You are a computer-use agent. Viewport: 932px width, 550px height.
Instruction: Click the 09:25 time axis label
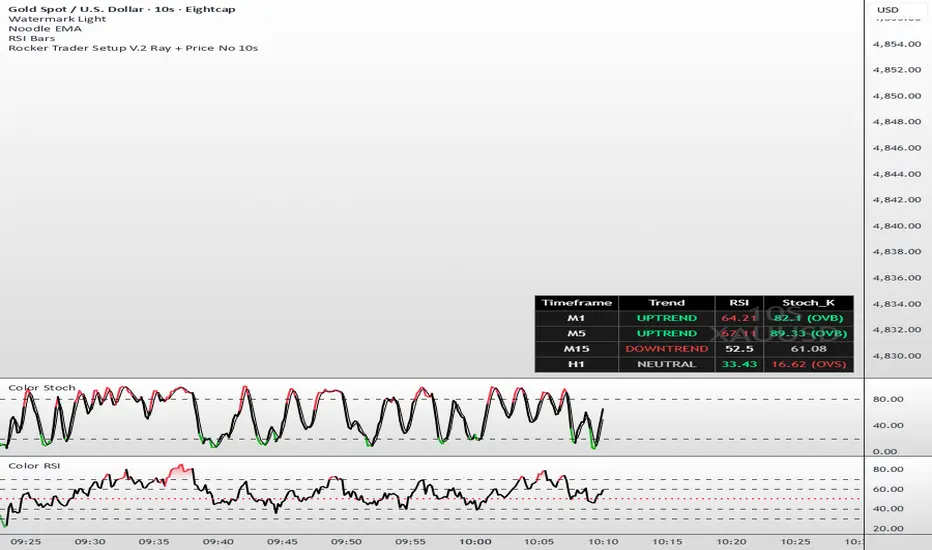(26, 542)
